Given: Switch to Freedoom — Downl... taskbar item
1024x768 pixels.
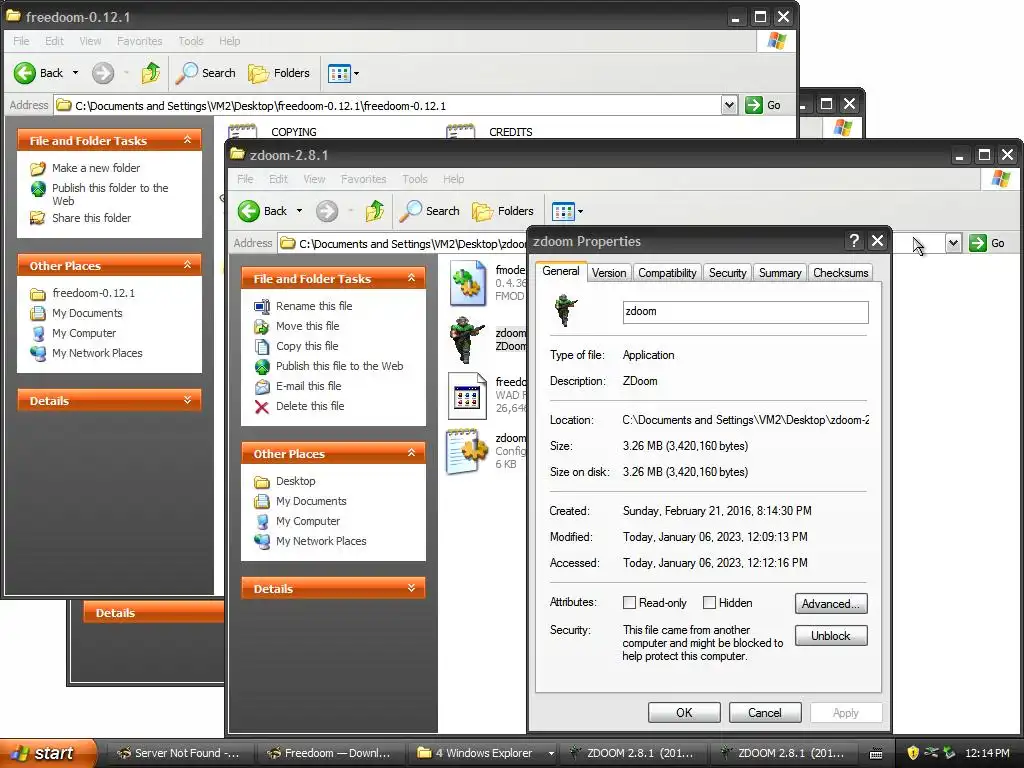Looking at the screenshot, I should tap(330, 753).
